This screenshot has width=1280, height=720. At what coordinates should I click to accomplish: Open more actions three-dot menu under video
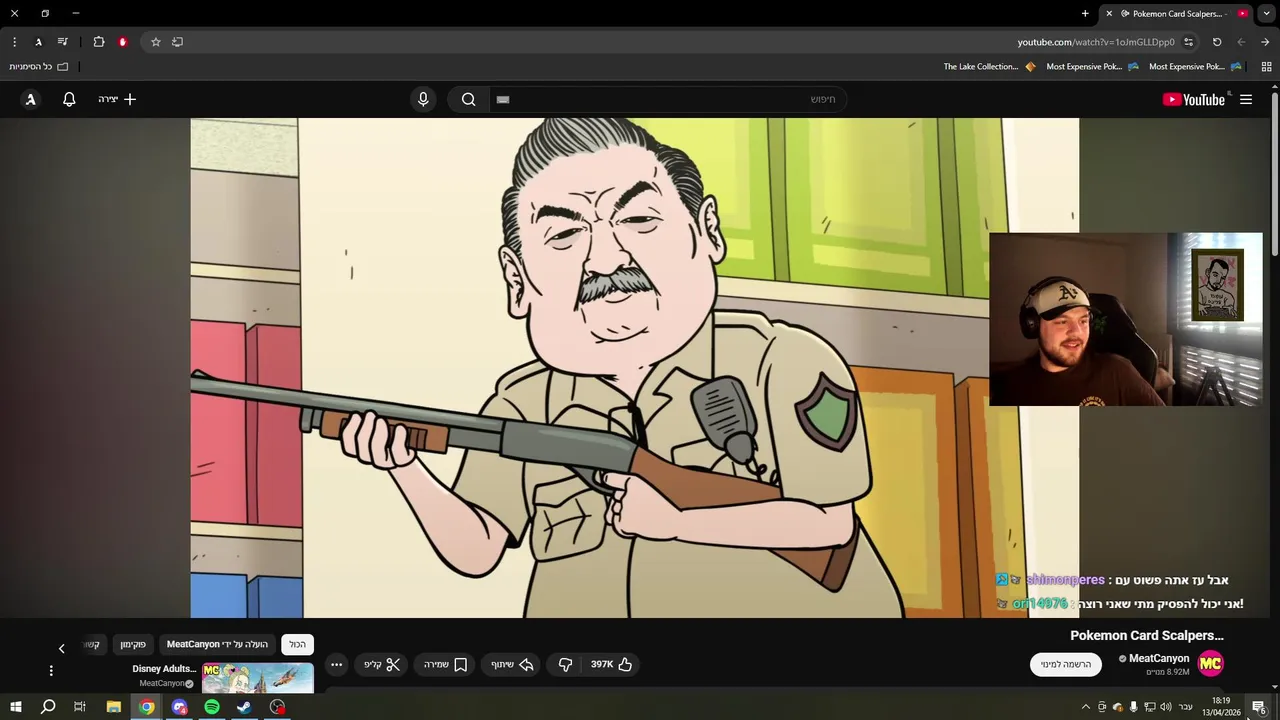point(336,664)
